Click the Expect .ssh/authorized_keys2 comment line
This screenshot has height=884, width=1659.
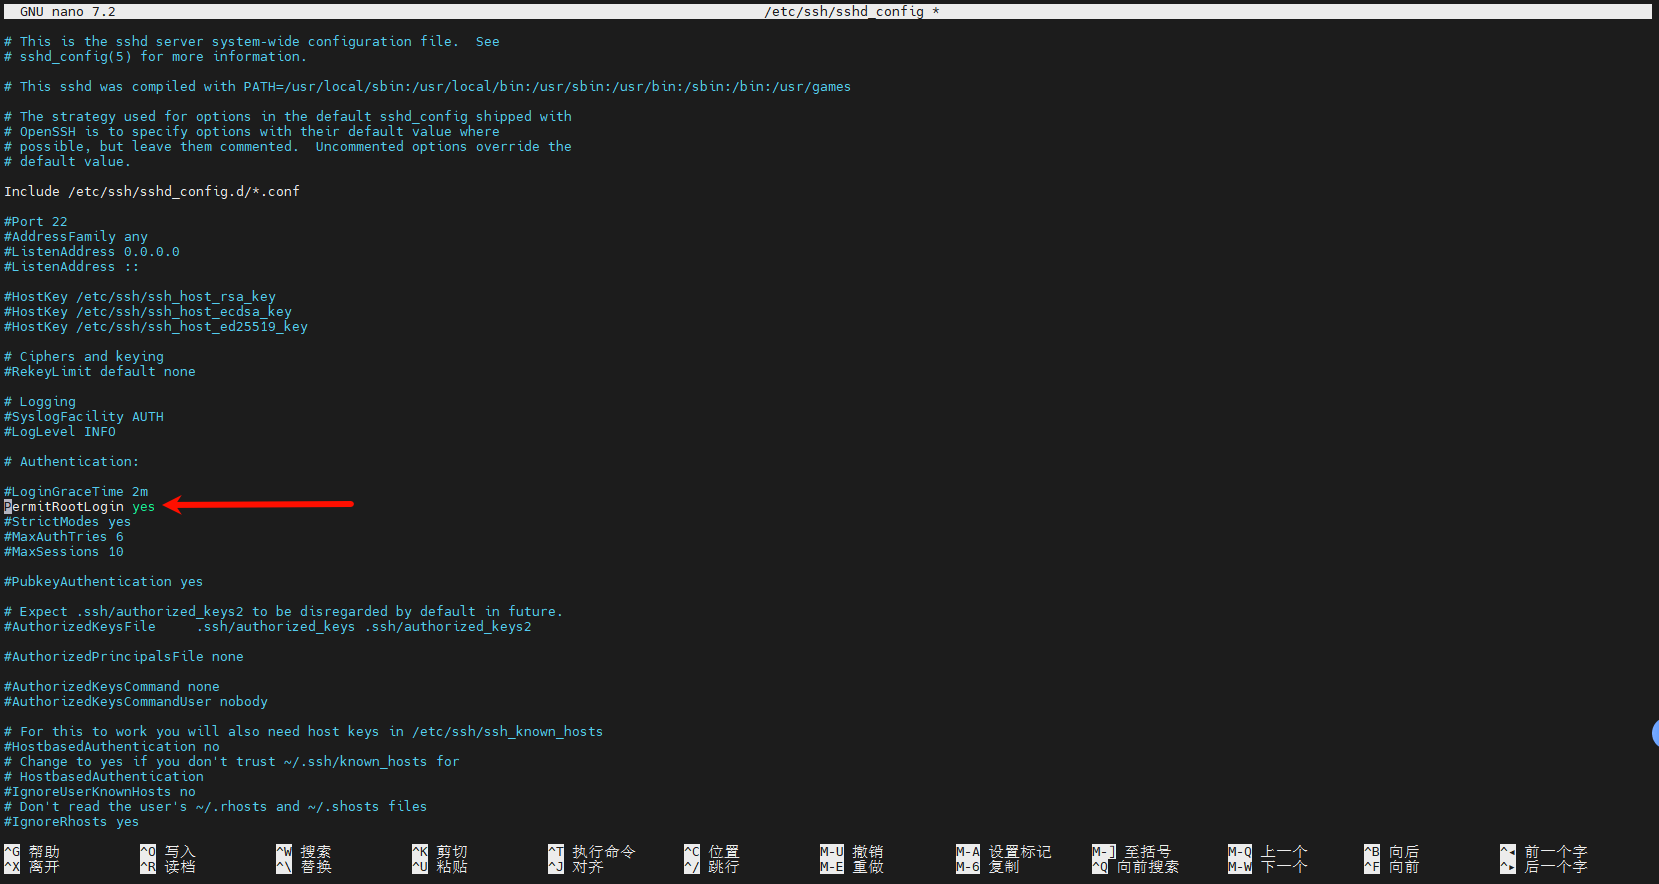pos(284,612)
